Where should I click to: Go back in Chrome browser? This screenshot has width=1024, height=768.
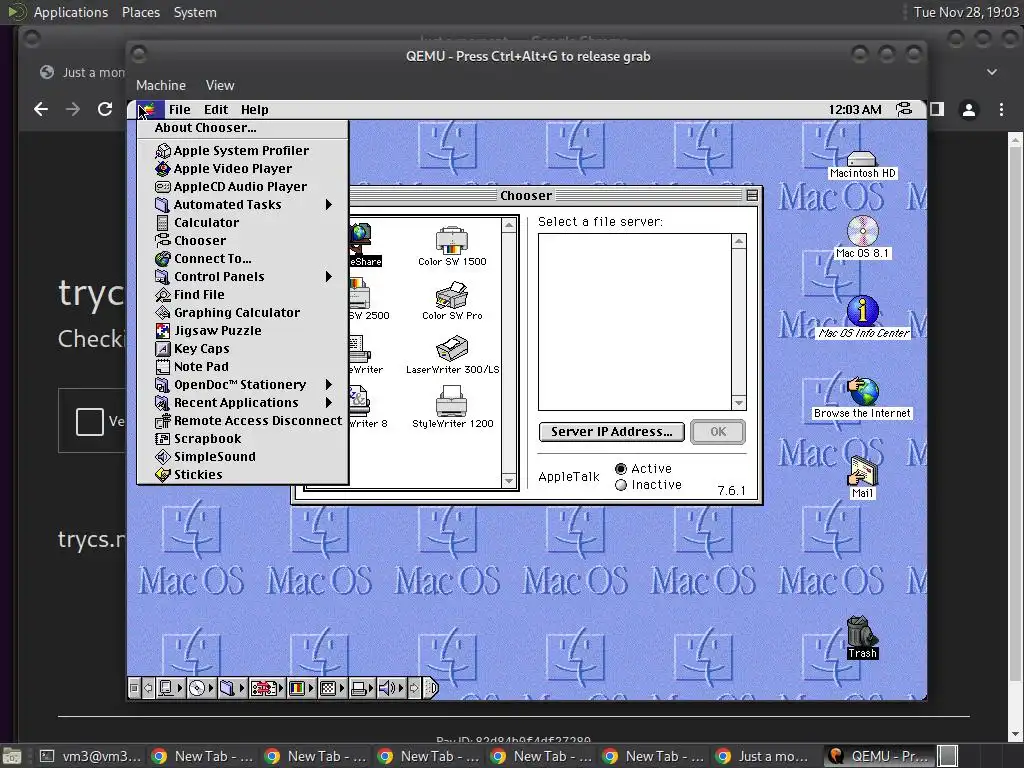click(41, 109)
